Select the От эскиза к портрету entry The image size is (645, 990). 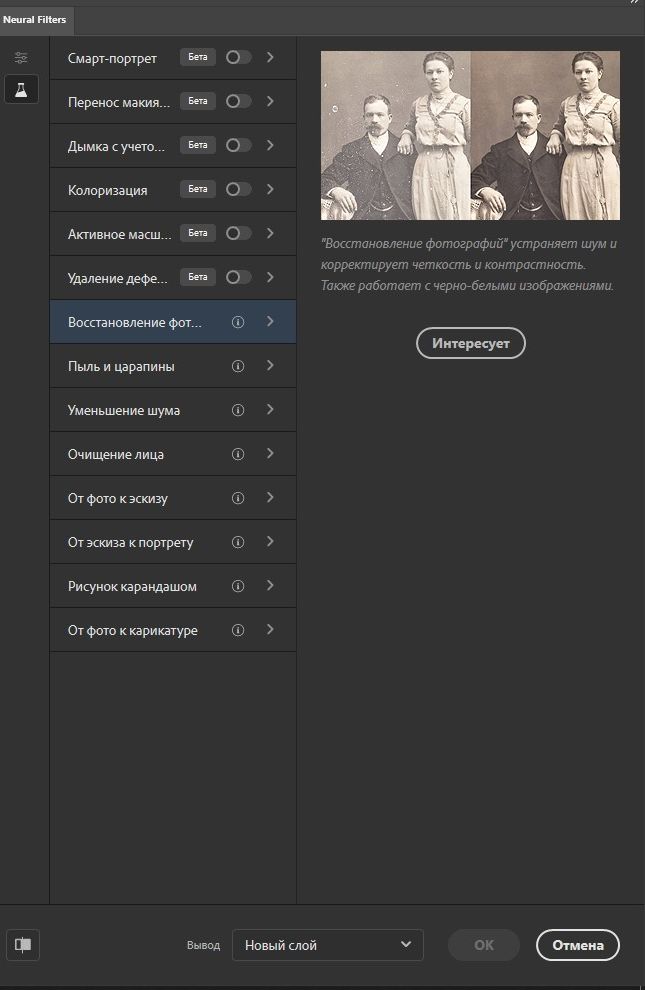173,542
